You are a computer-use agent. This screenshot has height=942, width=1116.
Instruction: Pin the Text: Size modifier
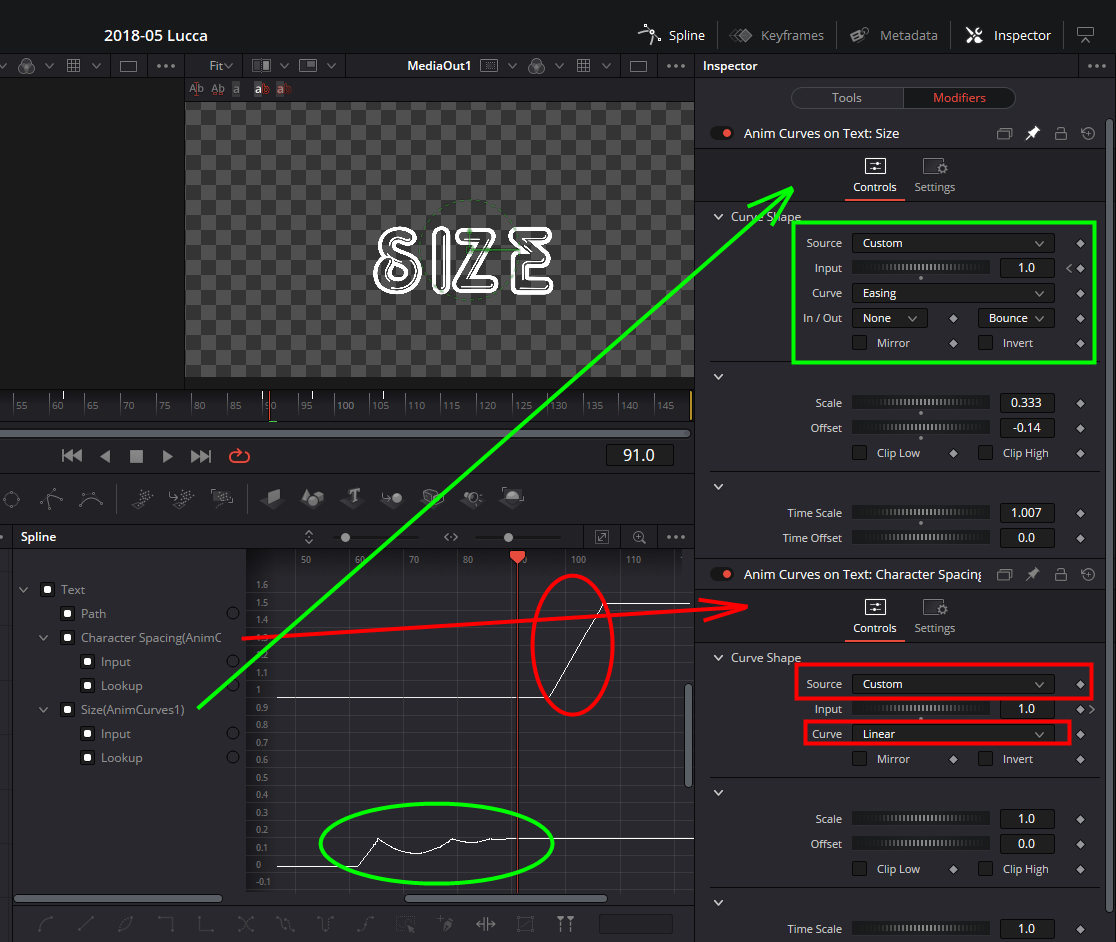[1032, 133]
